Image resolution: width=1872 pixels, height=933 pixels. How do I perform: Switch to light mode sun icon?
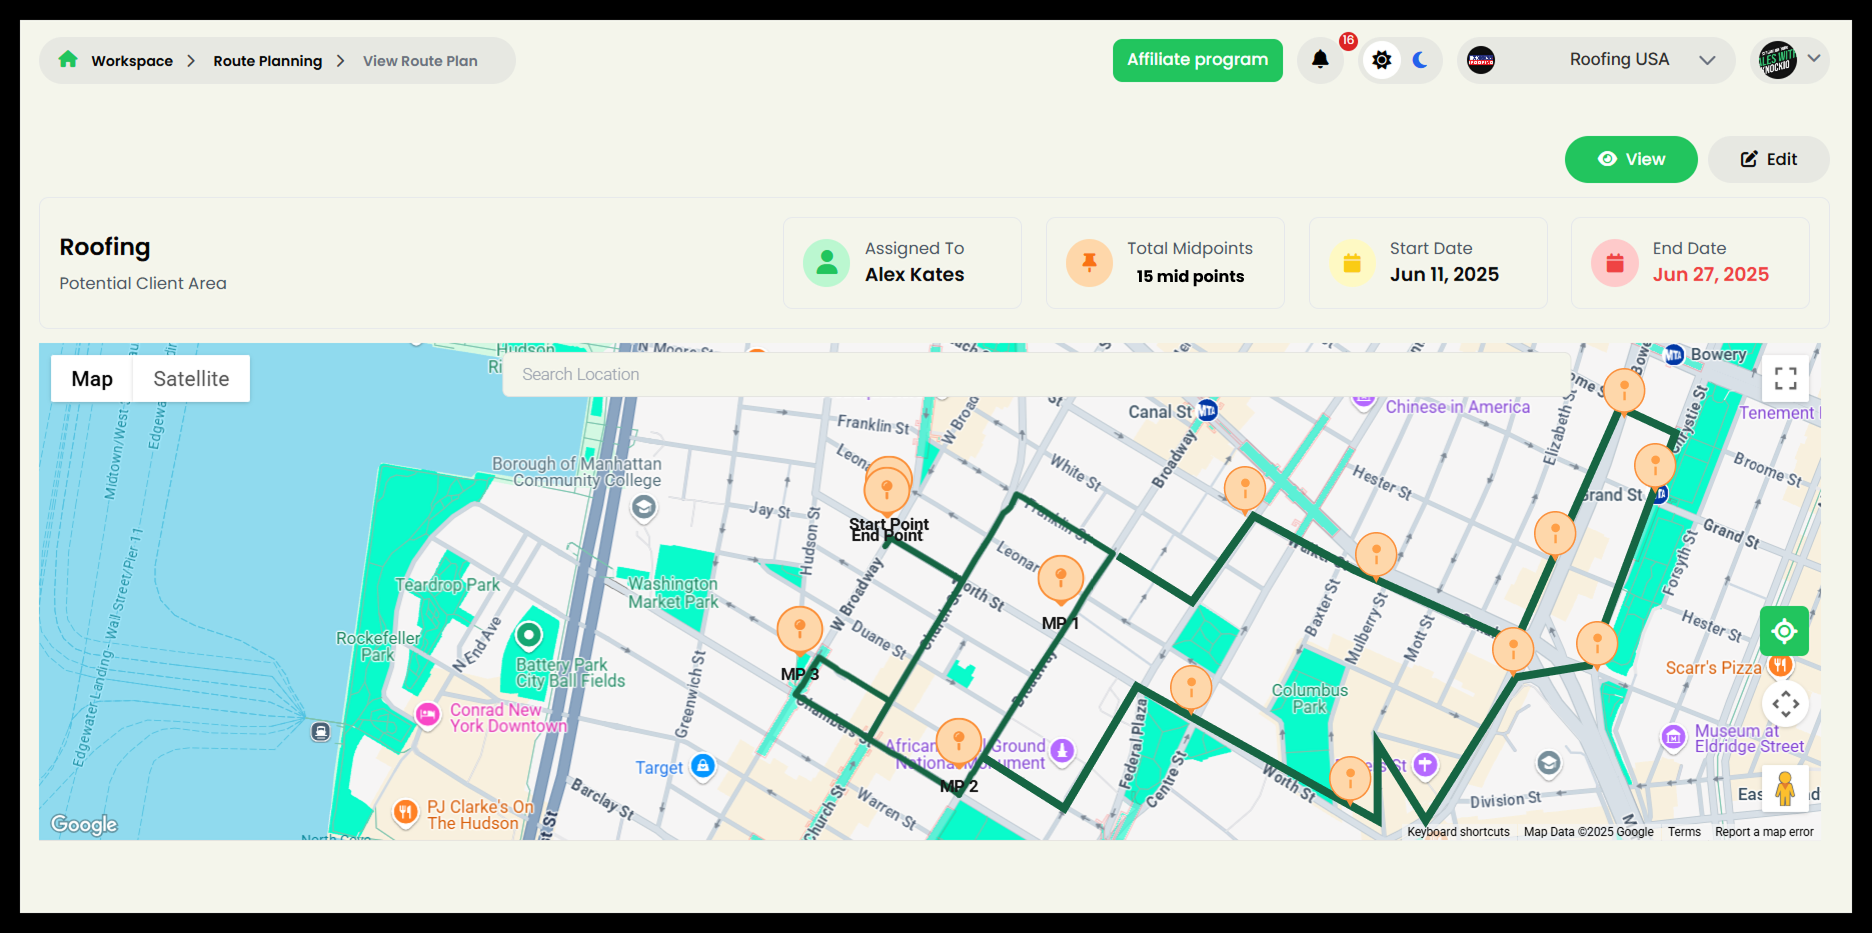(x=1382, y=60)
